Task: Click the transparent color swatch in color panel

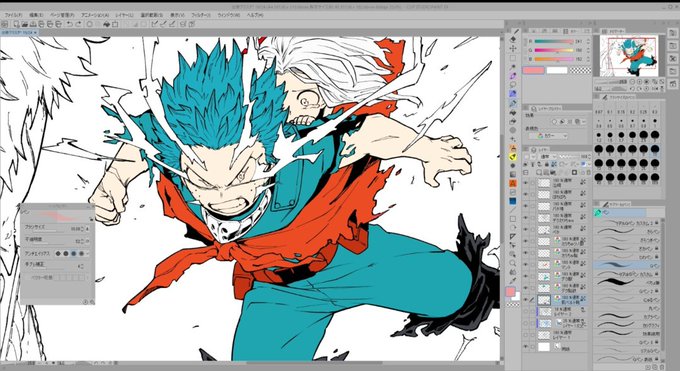Action: 580,70
